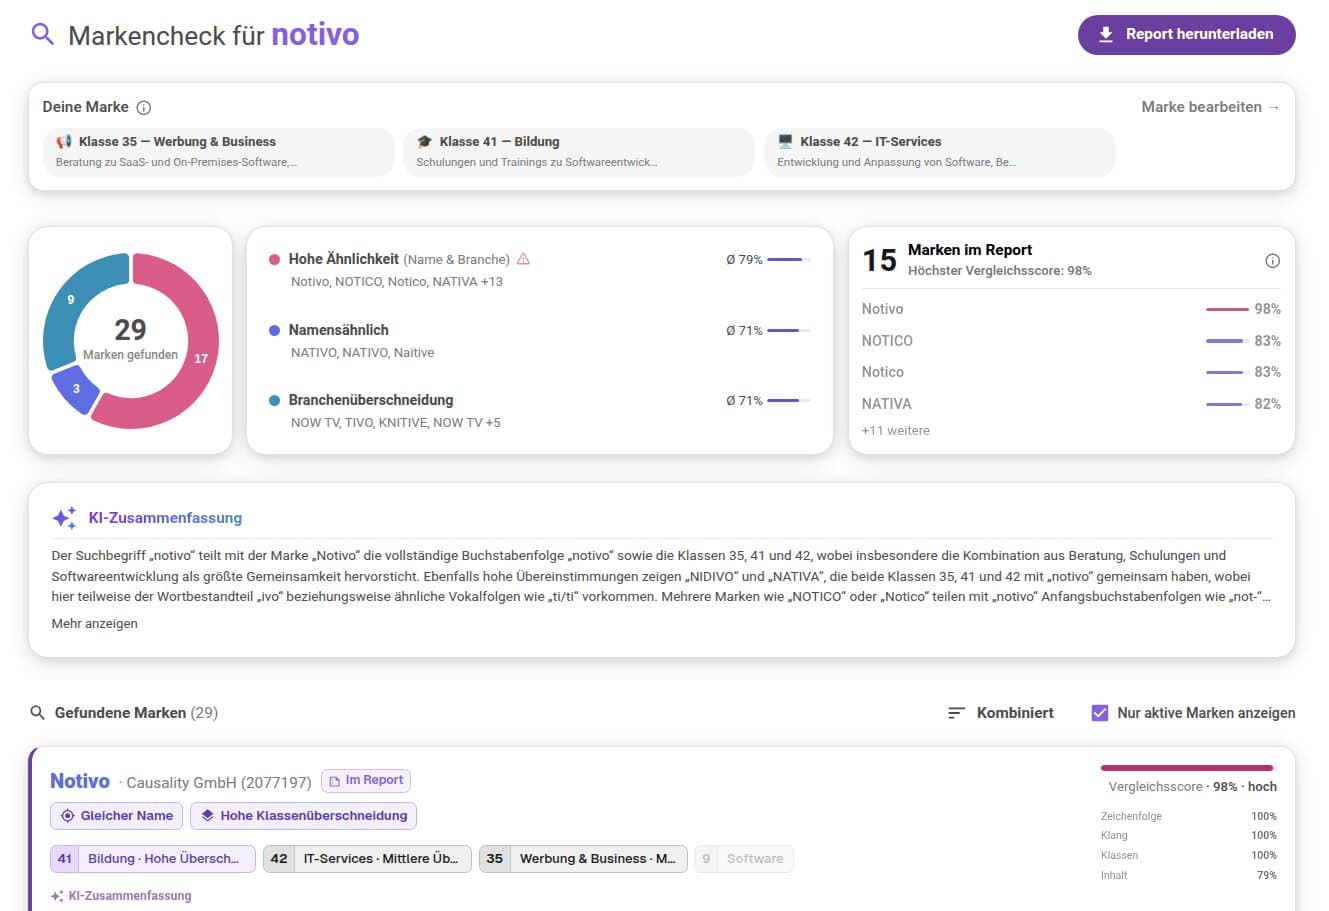Select Klasse 42 IT-Services chip
Image resolution: width=1329 pixels, height=911 pixels.
tap(940, 152)
